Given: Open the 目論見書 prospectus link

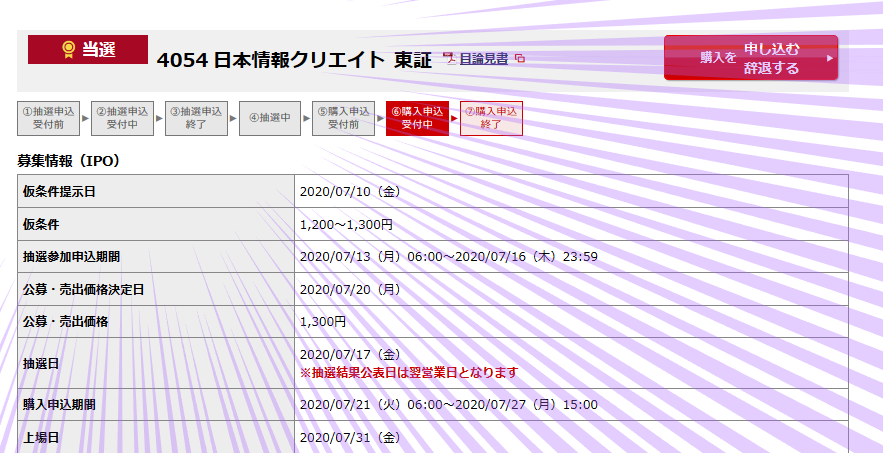Looking at the screenshot, I should click(484, 59).
